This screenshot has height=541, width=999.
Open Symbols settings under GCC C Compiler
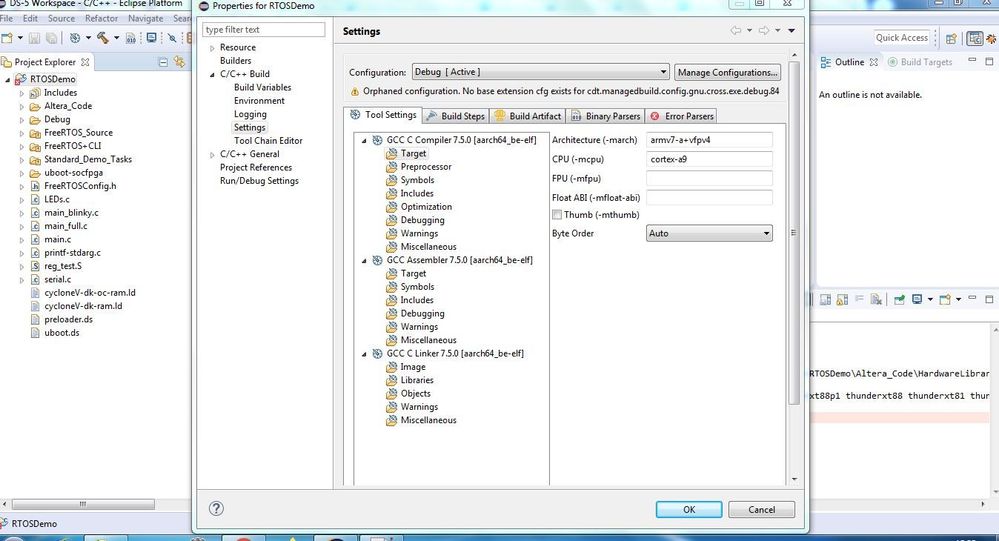tap(410, 180)
